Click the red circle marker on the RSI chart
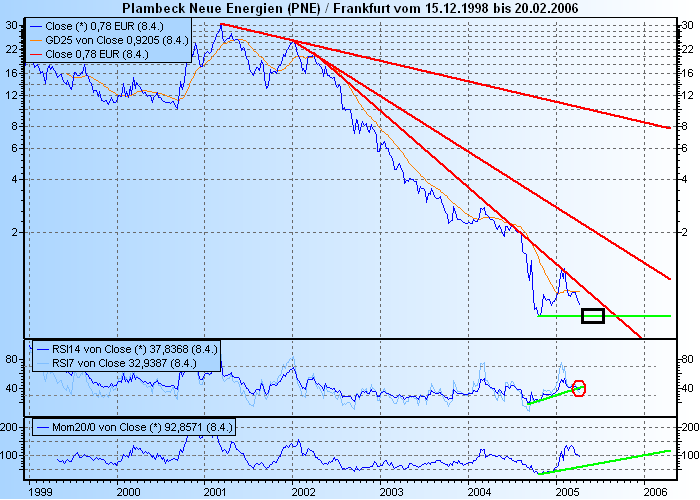The image size is (700, 500). coord(579,388)
